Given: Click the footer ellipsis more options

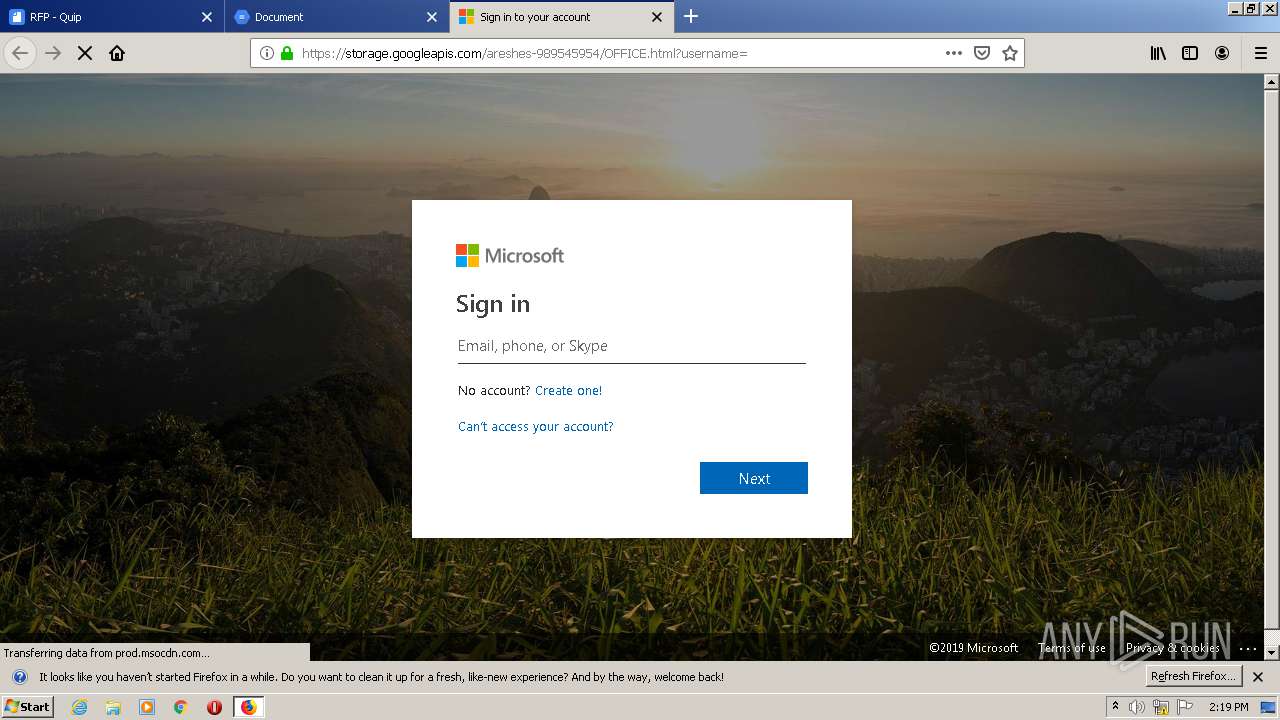Looking at the screenshot, I should (x=1248, y=648).
